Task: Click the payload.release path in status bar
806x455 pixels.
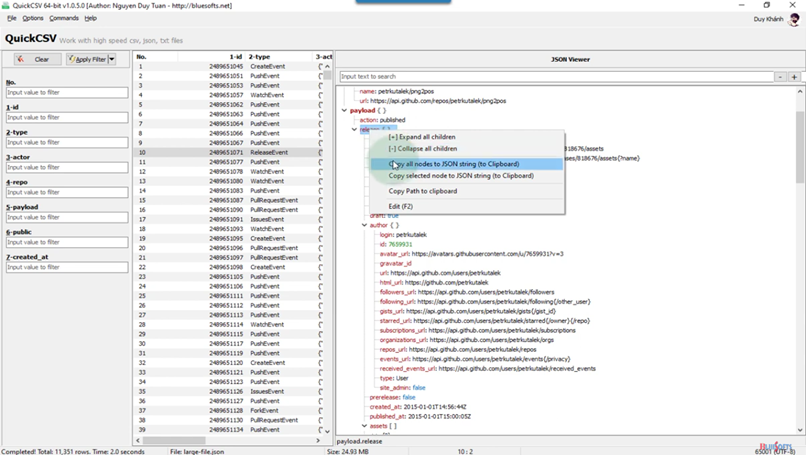Action: [359, 441]
